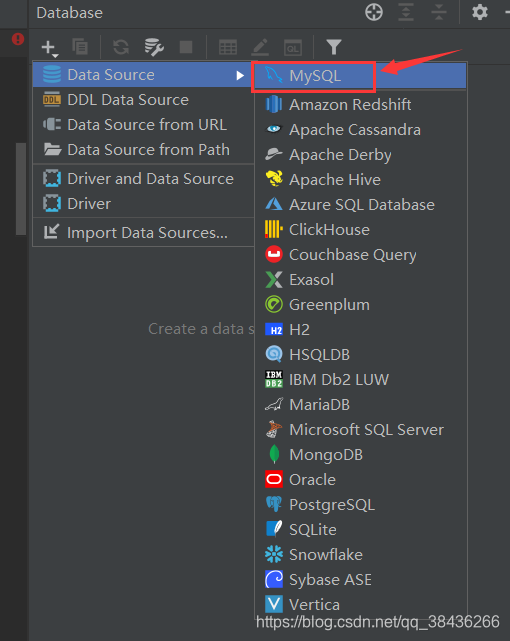Screen dimensions: 510x641
Task: Select PostgreSQL data source
Action: click(360, 504)
